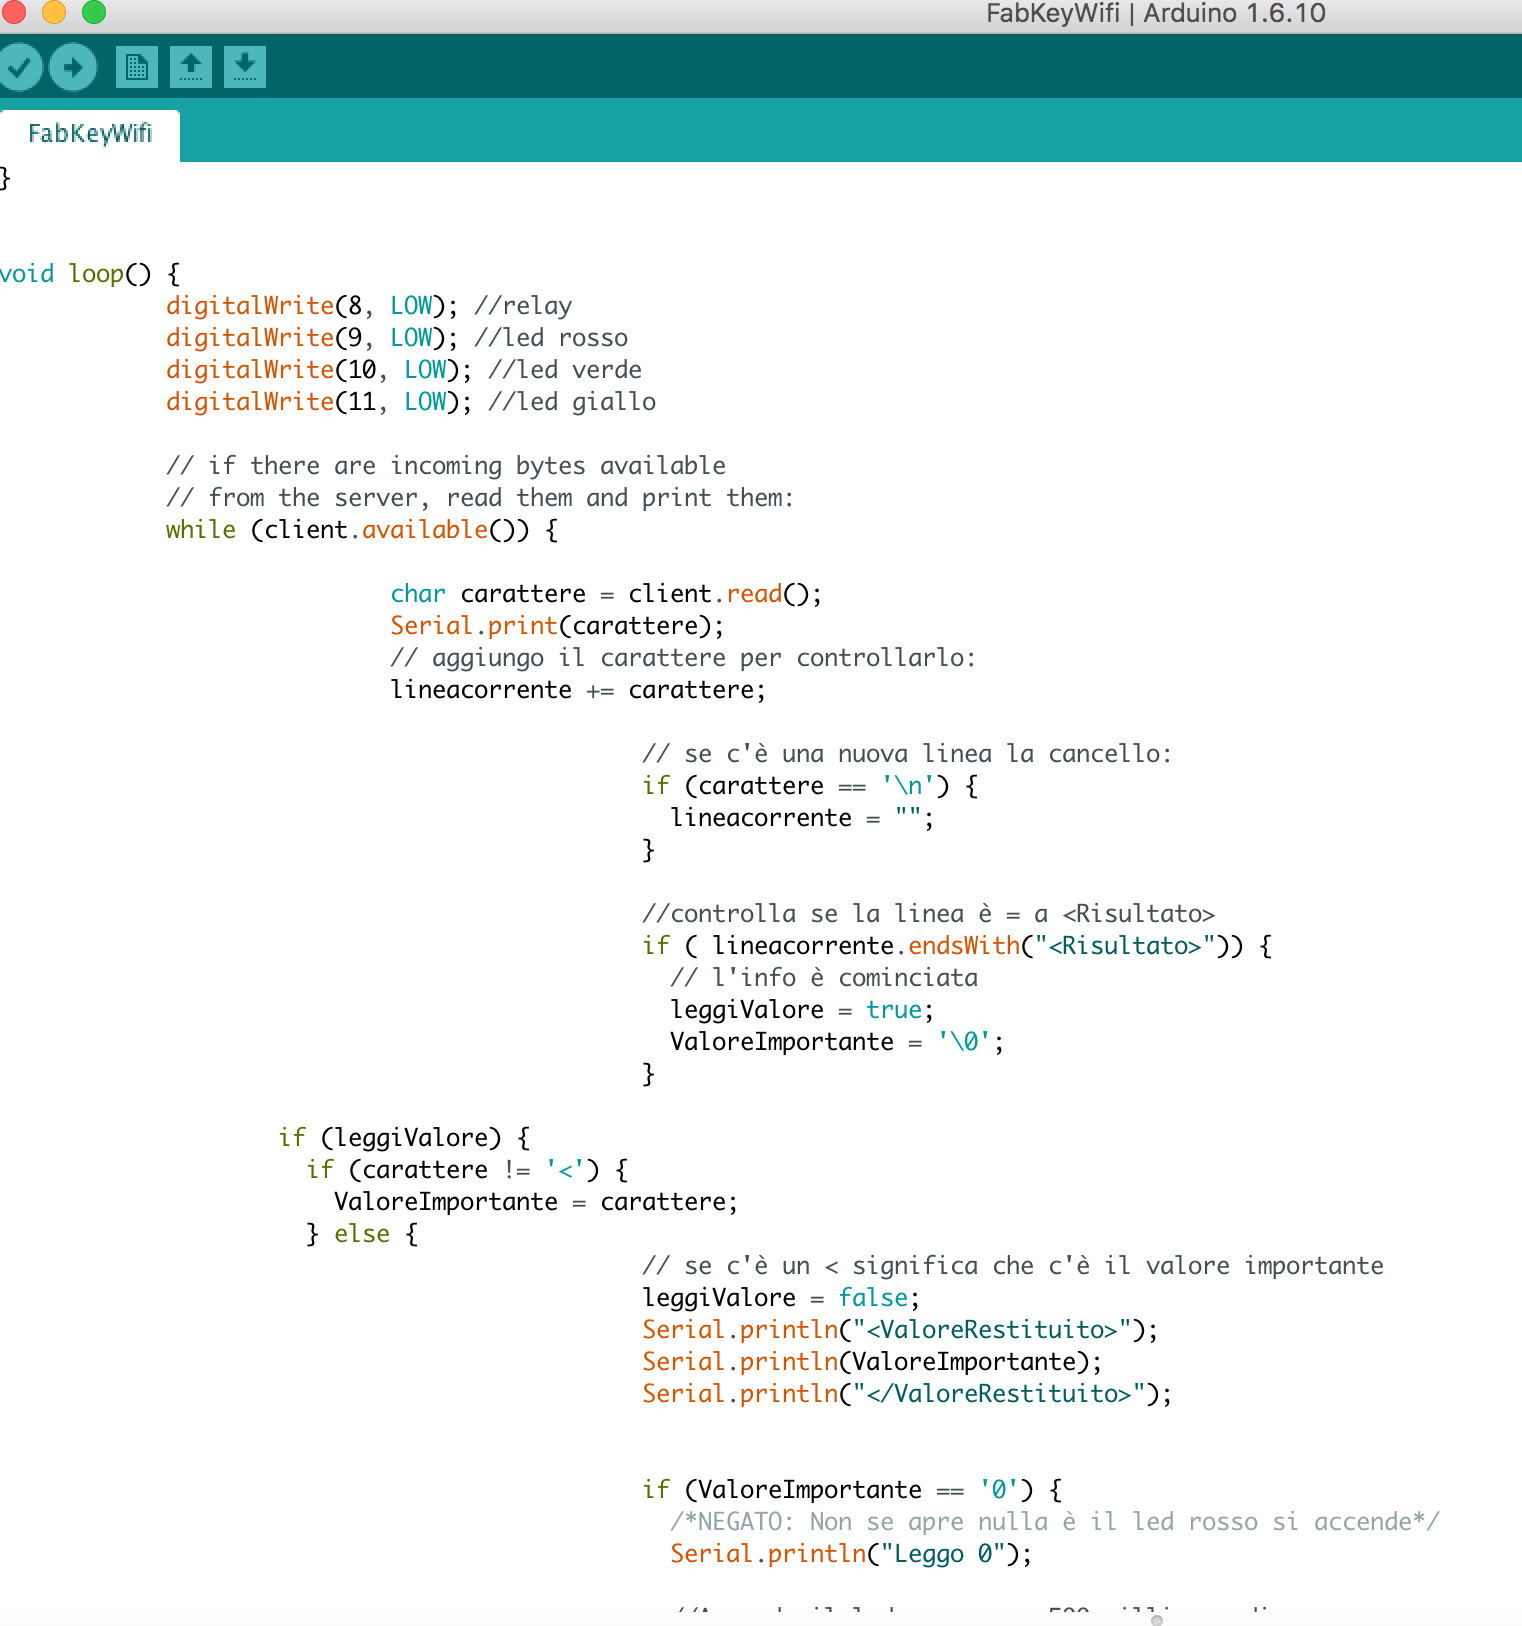The width and height of the screenshot is (1522, 1626).
Task: Minimize the Arduino window with yellow button
Action: (54, 12)
